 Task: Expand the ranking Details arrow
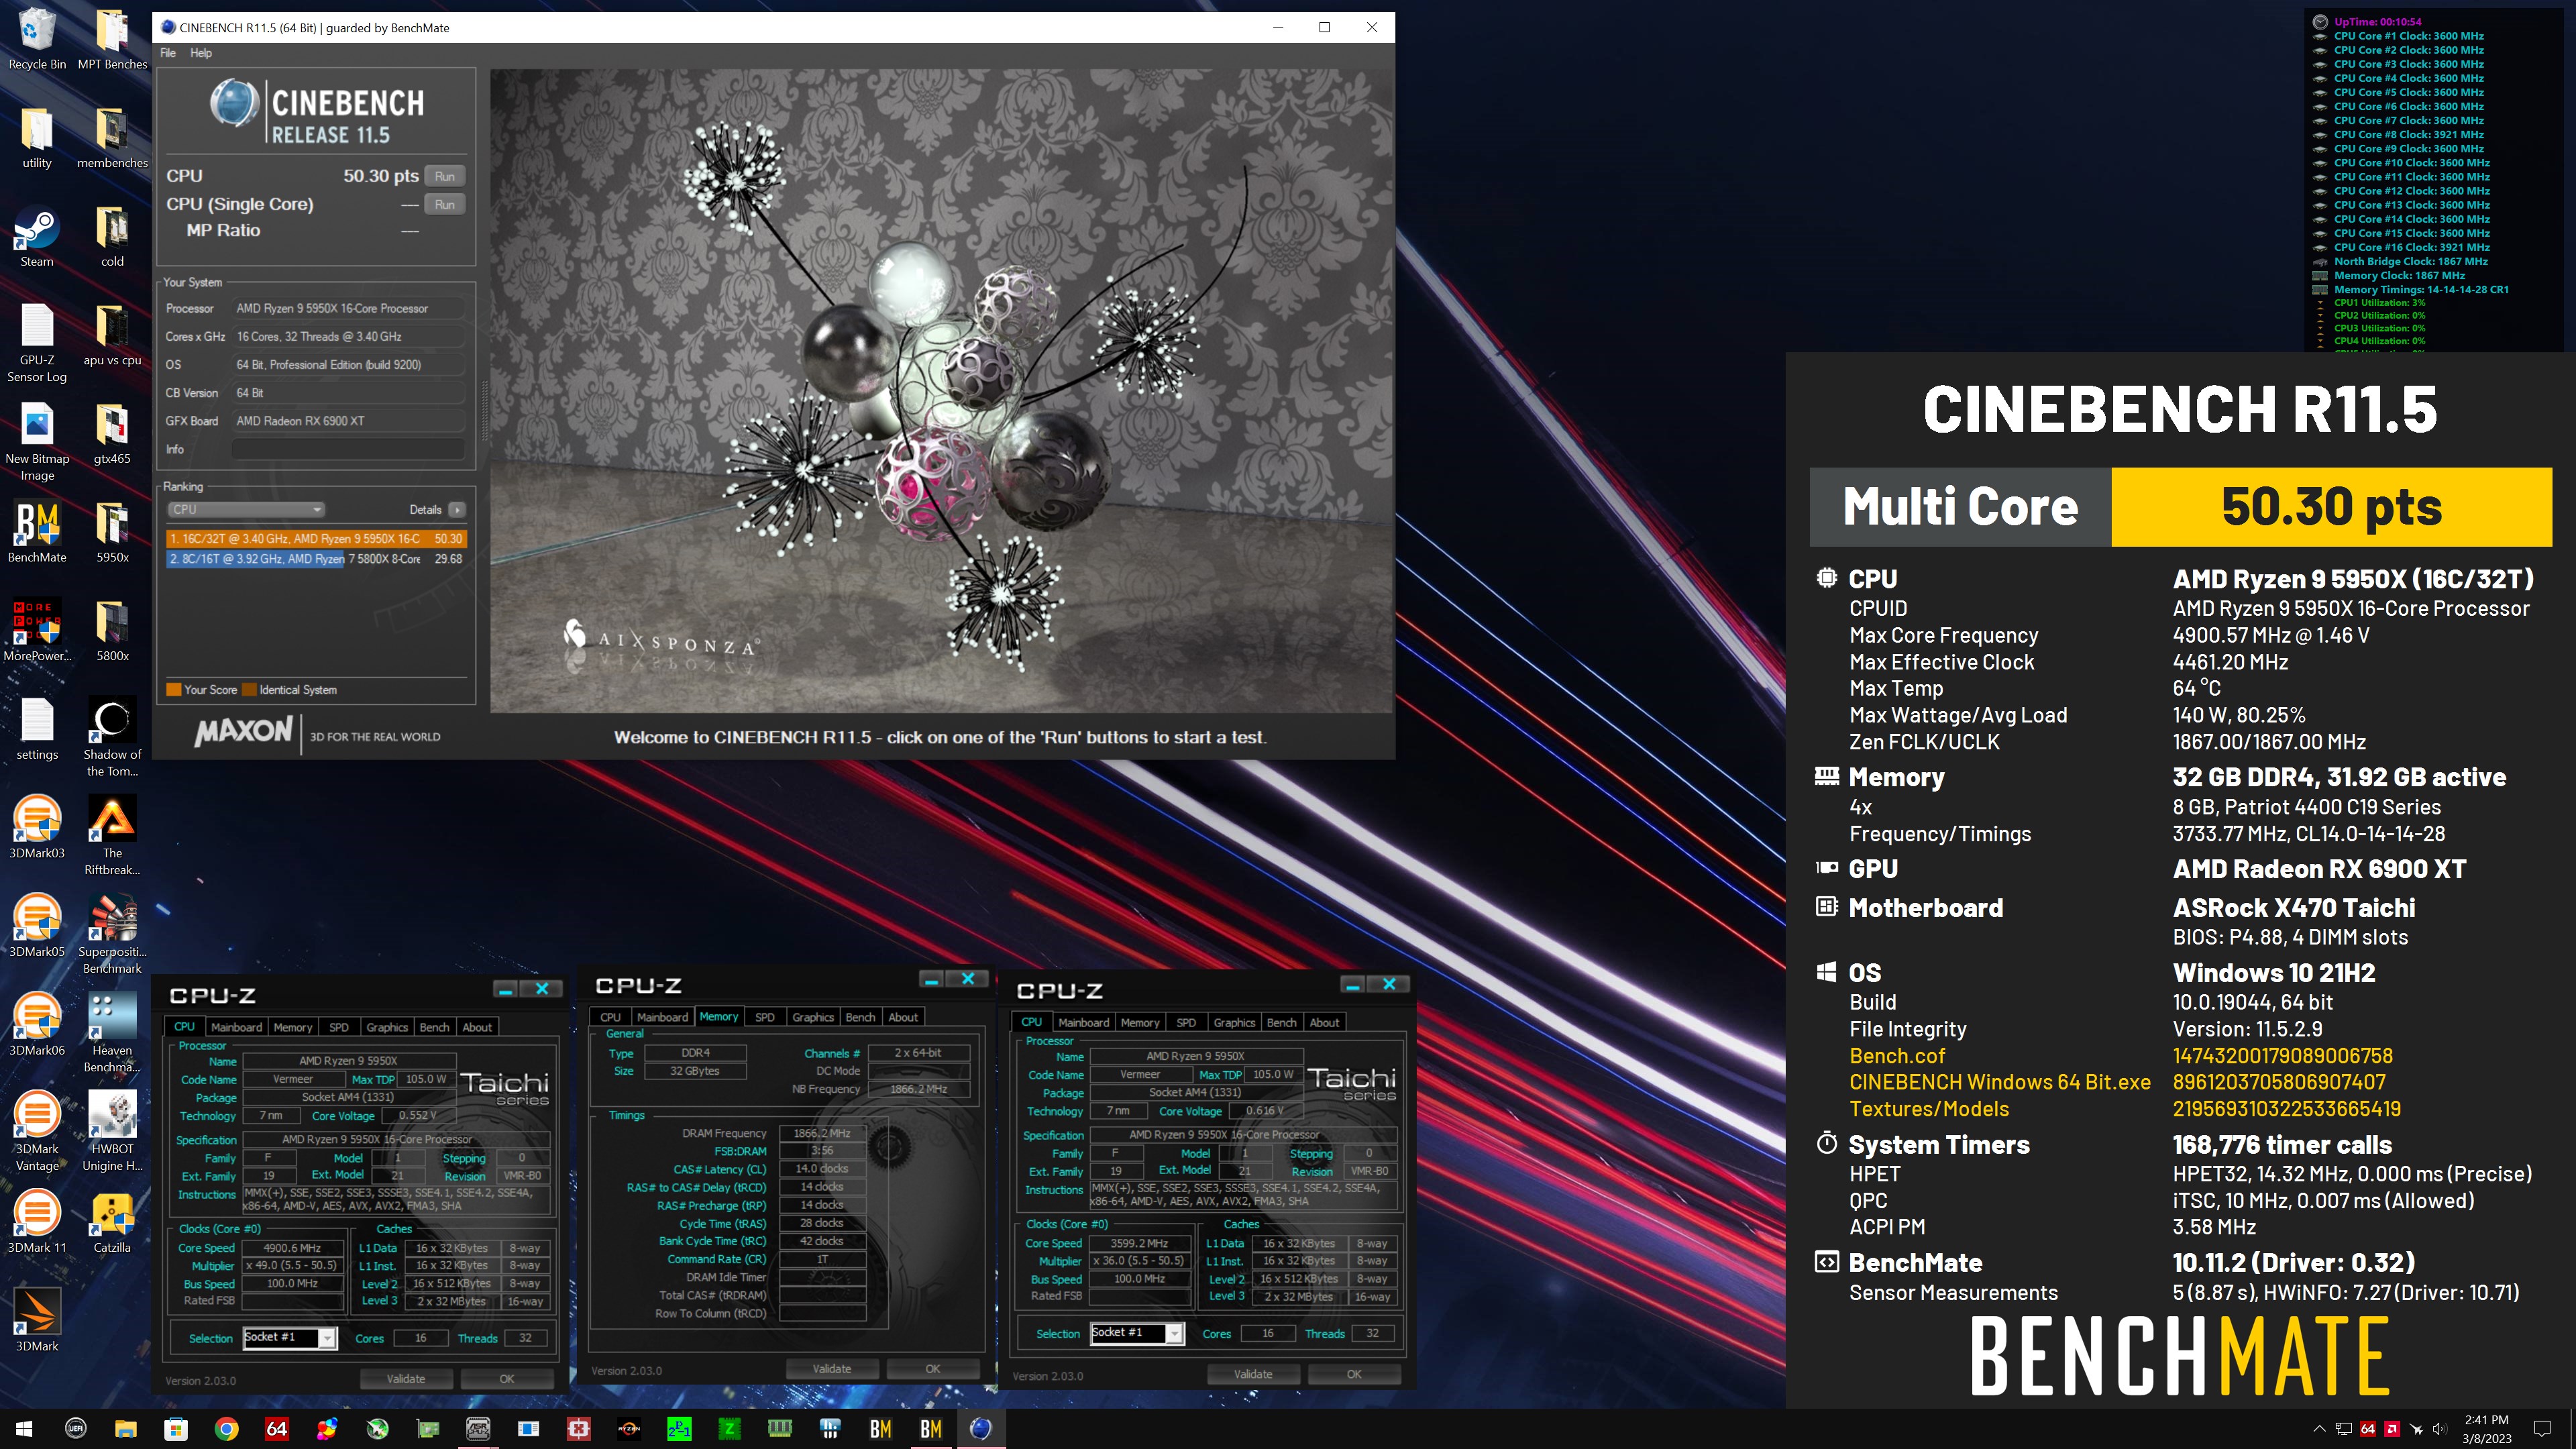click(x=457, y=510)
